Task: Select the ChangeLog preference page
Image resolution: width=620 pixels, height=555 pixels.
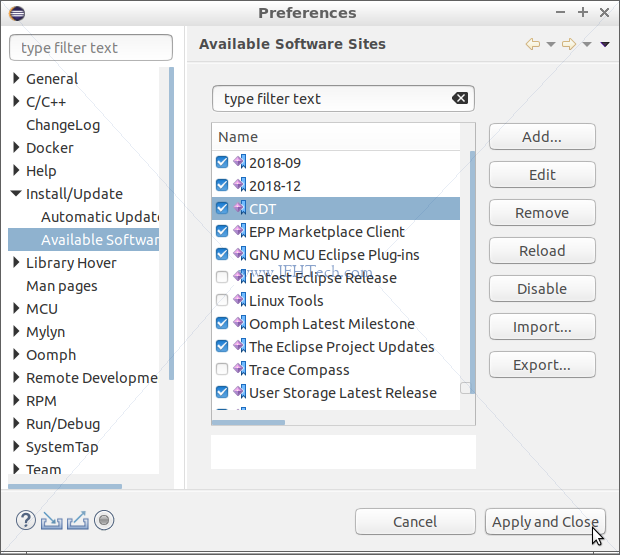Action: (63, 125)
